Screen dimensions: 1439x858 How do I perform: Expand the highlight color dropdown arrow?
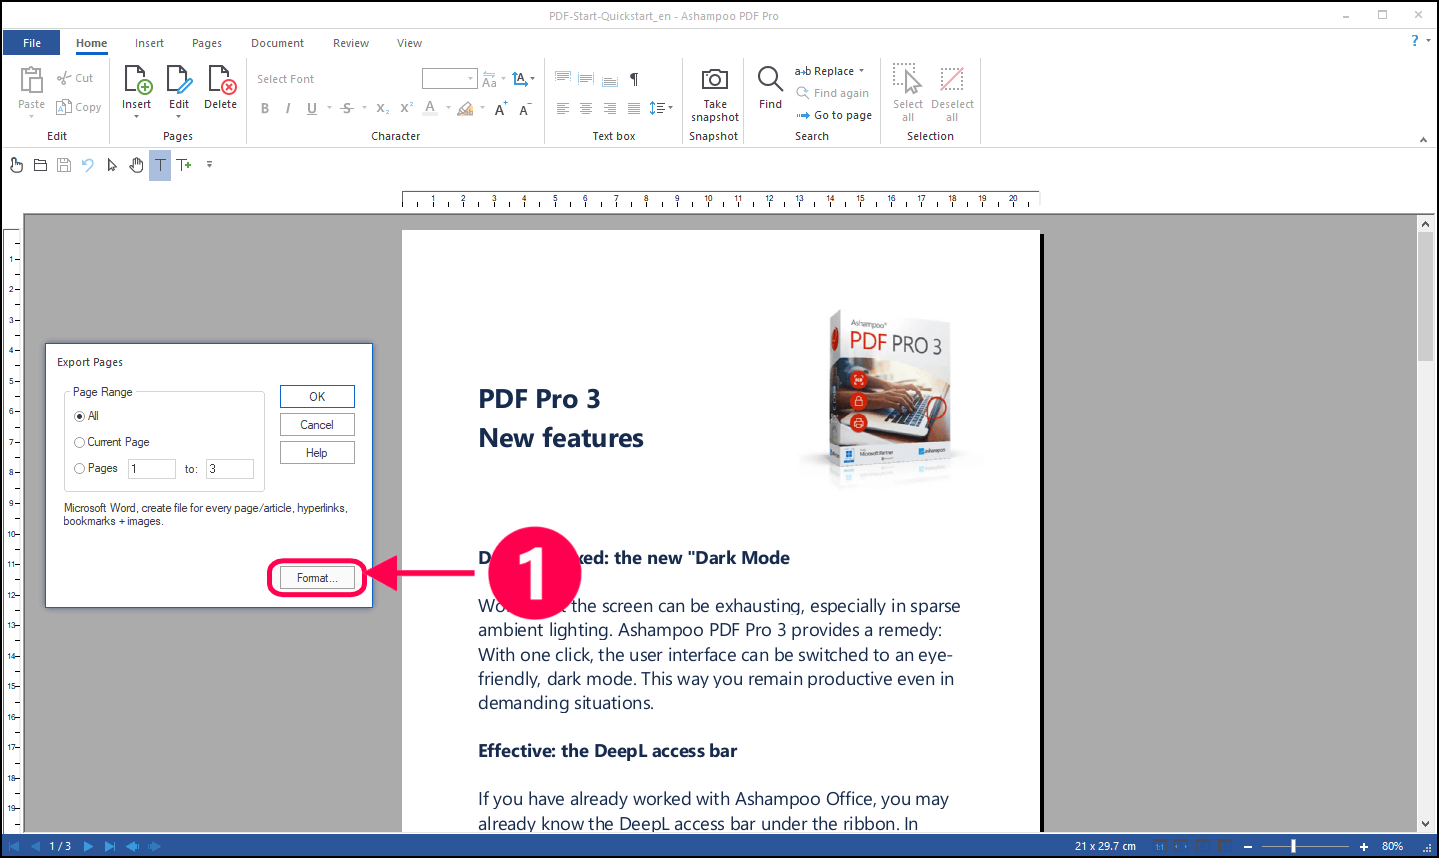point(482,108)
